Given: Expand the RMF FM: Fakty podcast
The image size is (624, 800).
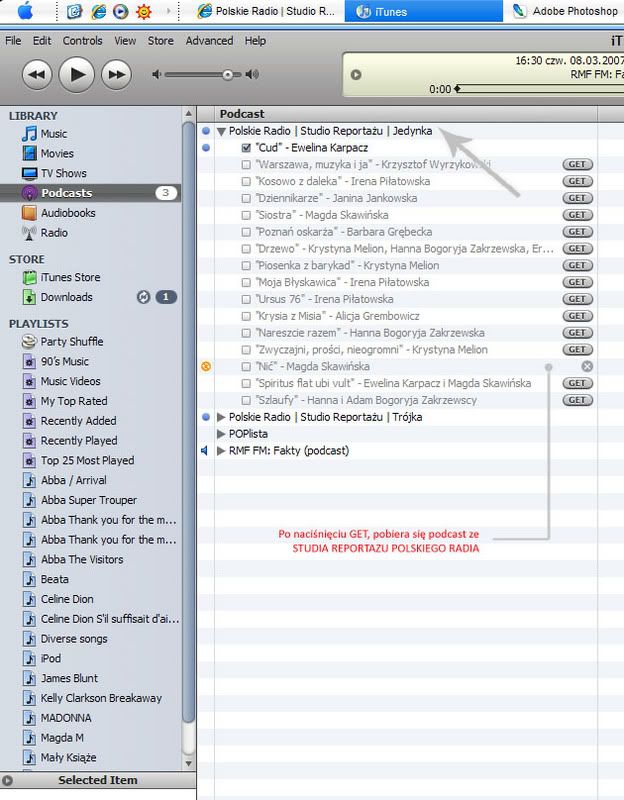Looking at the screenshot, I should point(221,451).
